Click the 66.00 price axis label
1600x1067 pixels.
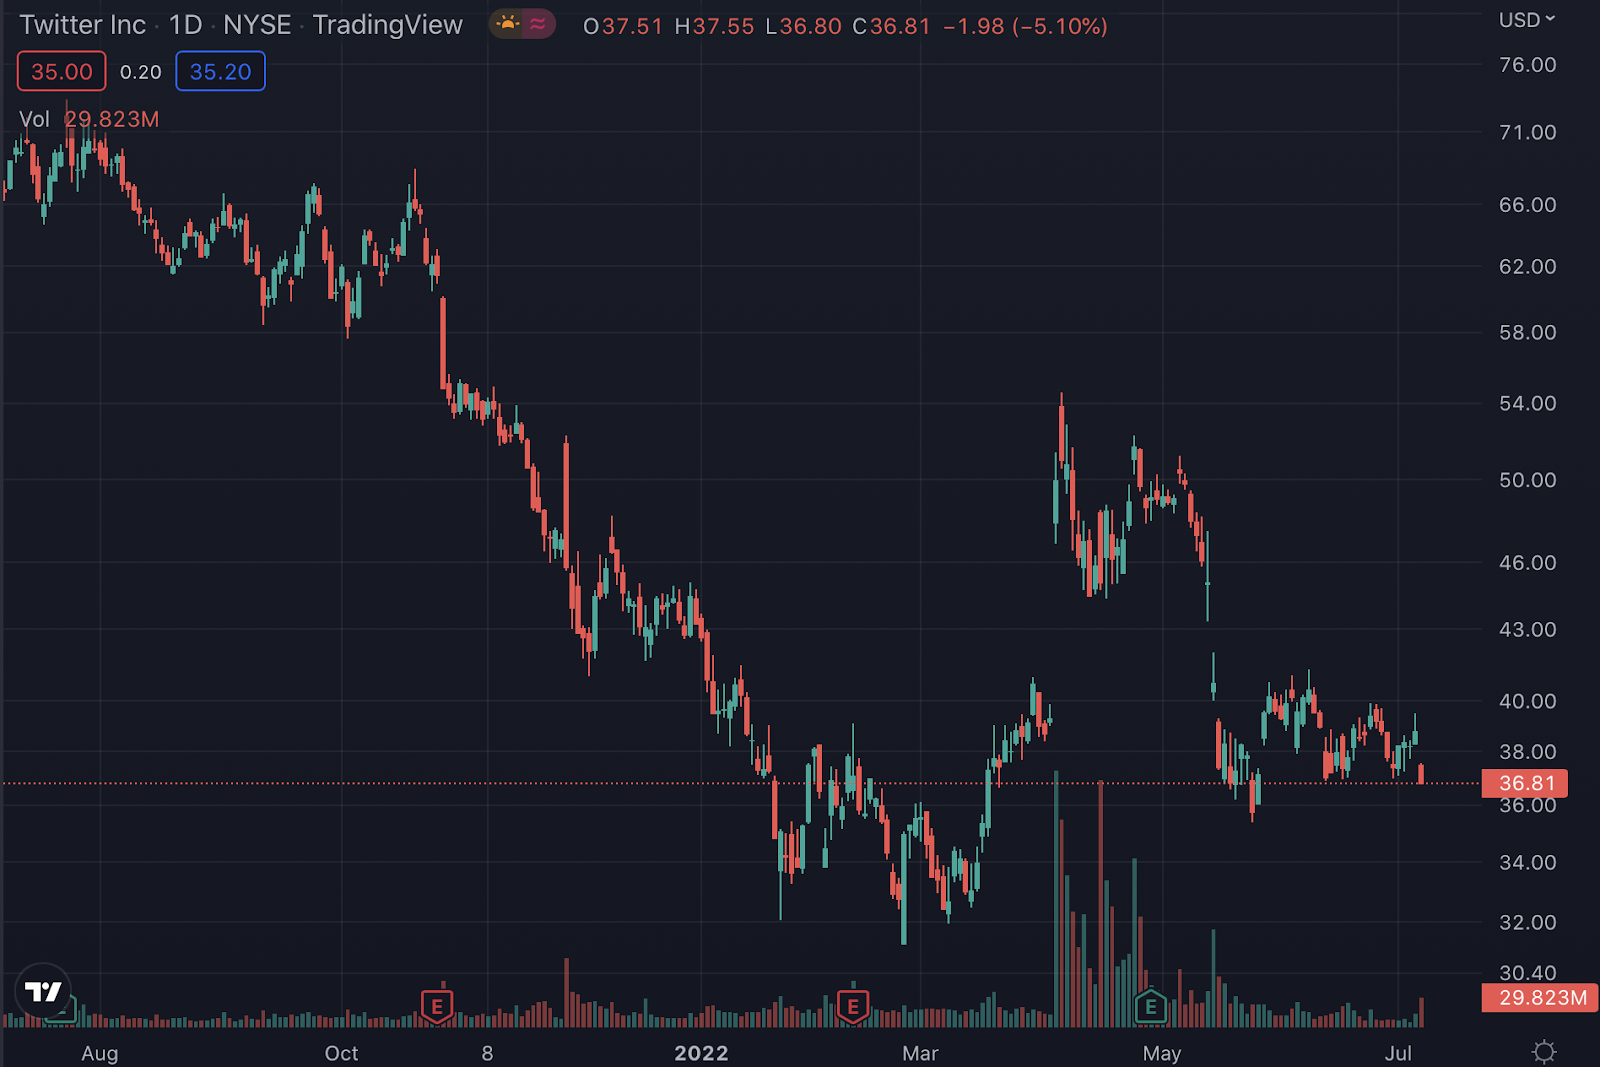point(1527,205)
